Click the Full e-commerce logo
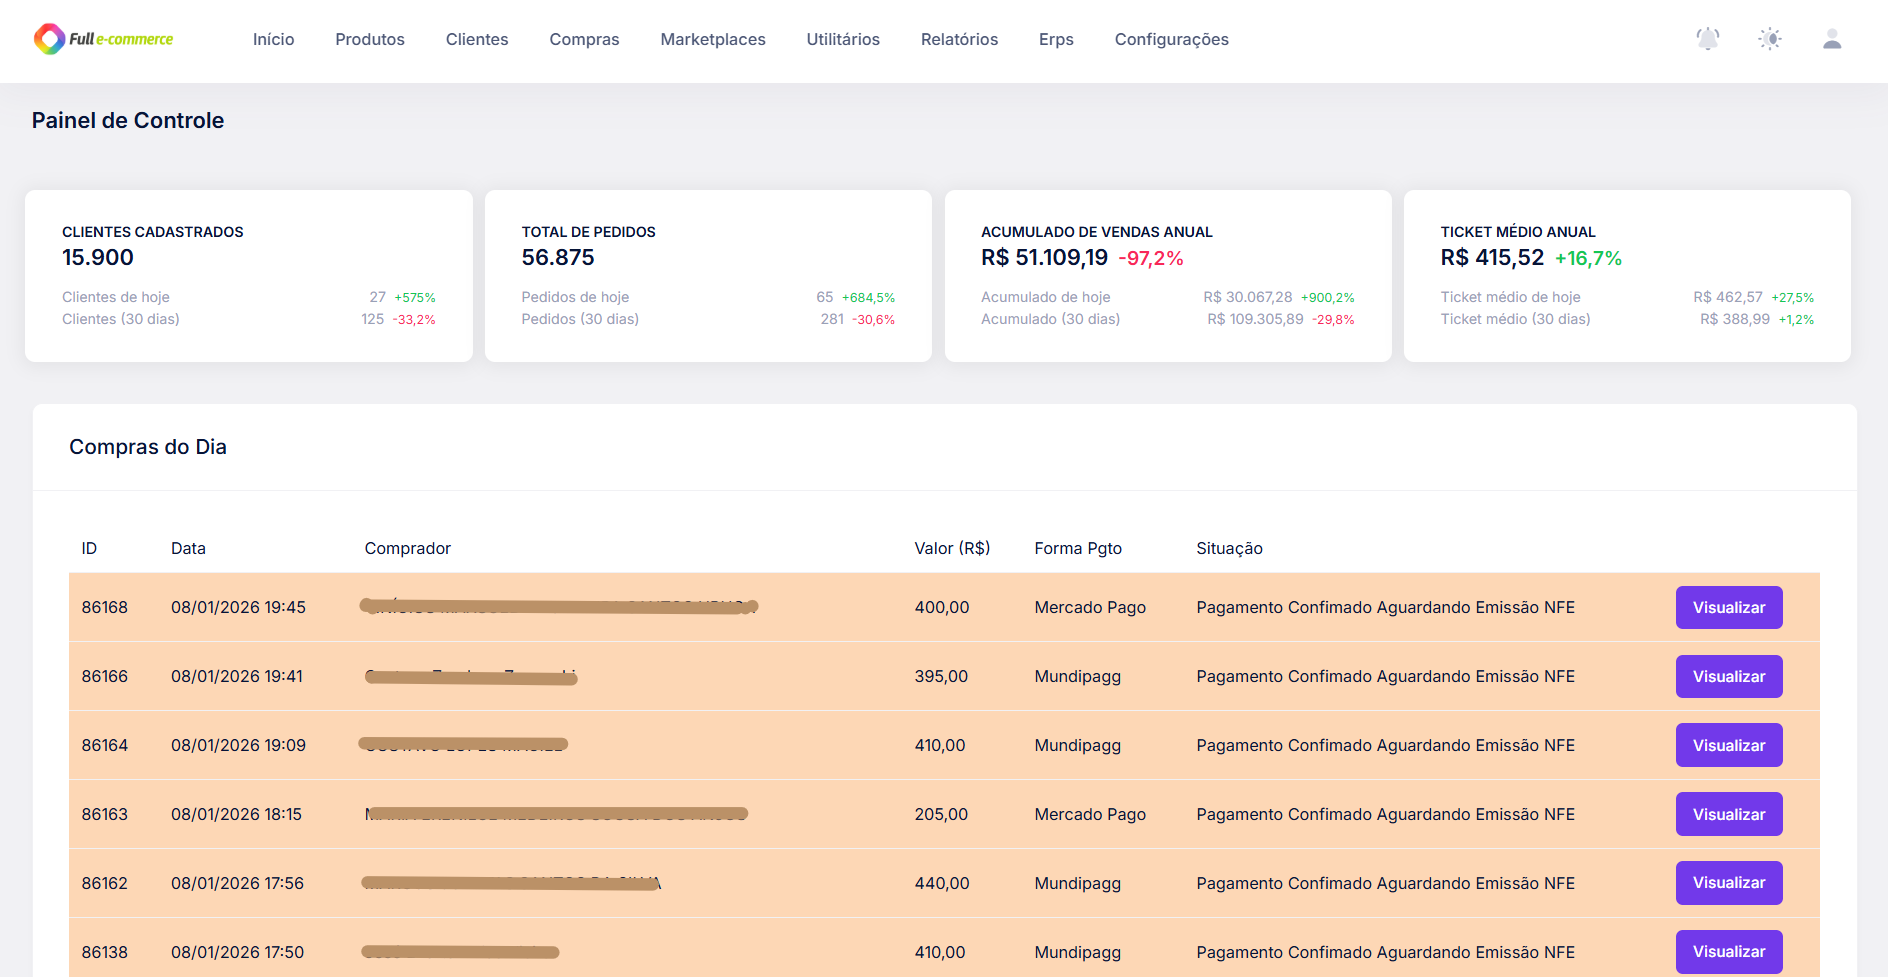Screen dimensions: 1888x977 pyautogui.click(x=104, y=40)
